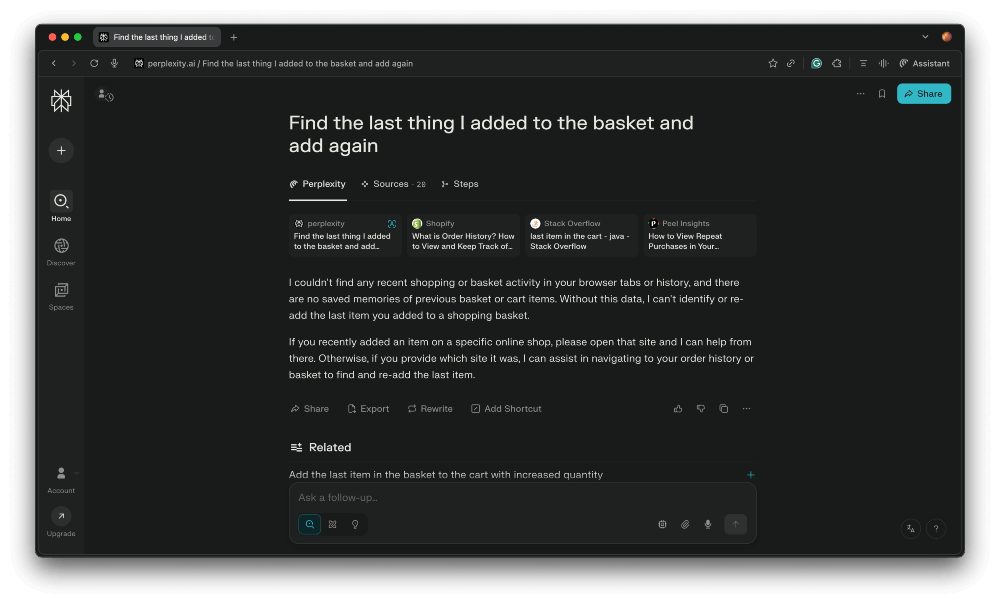Select the Research mode toggle
This screenshot has height=604, width=1000.
pyautogui.click(x=332, y=524)
